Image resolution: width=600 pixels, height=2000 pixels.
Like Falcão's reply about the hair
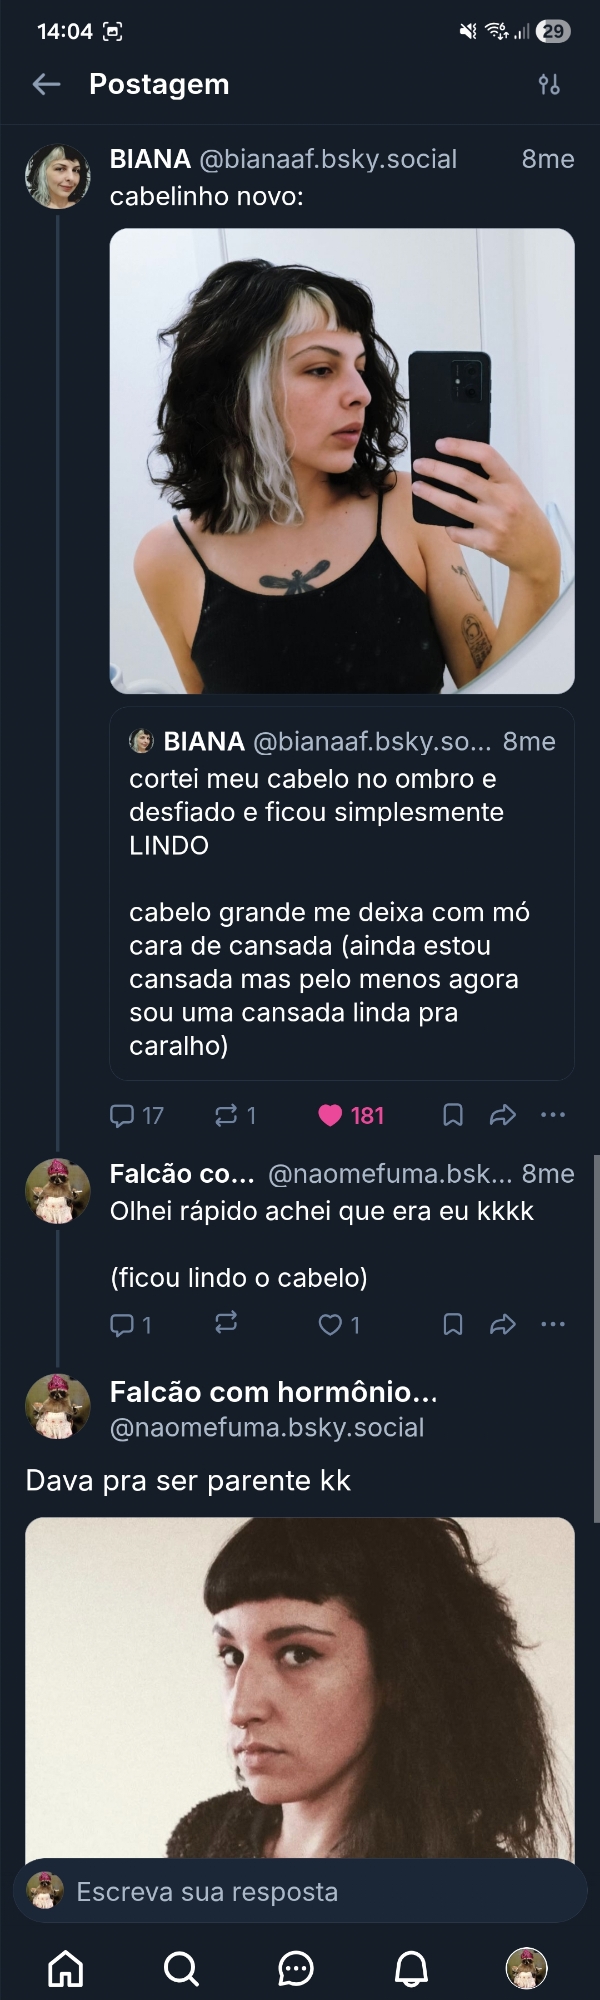click(x=330, y=1325)
